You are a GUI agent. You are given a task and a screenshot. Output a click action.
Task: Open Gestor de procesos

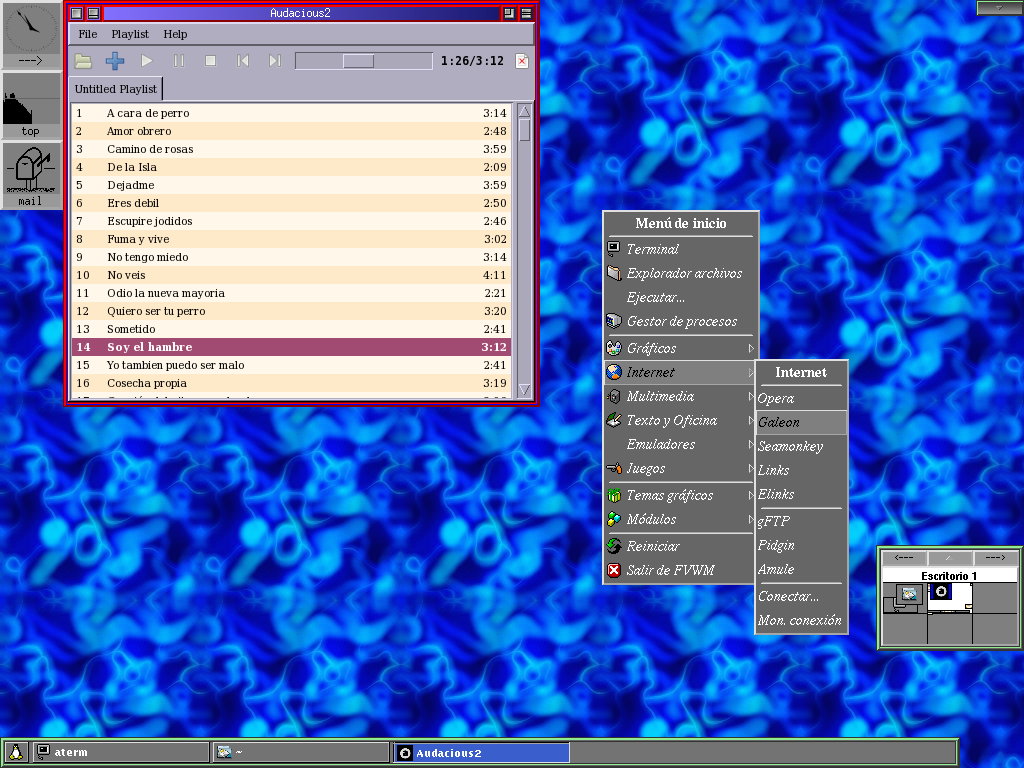(x=679, y=321)
